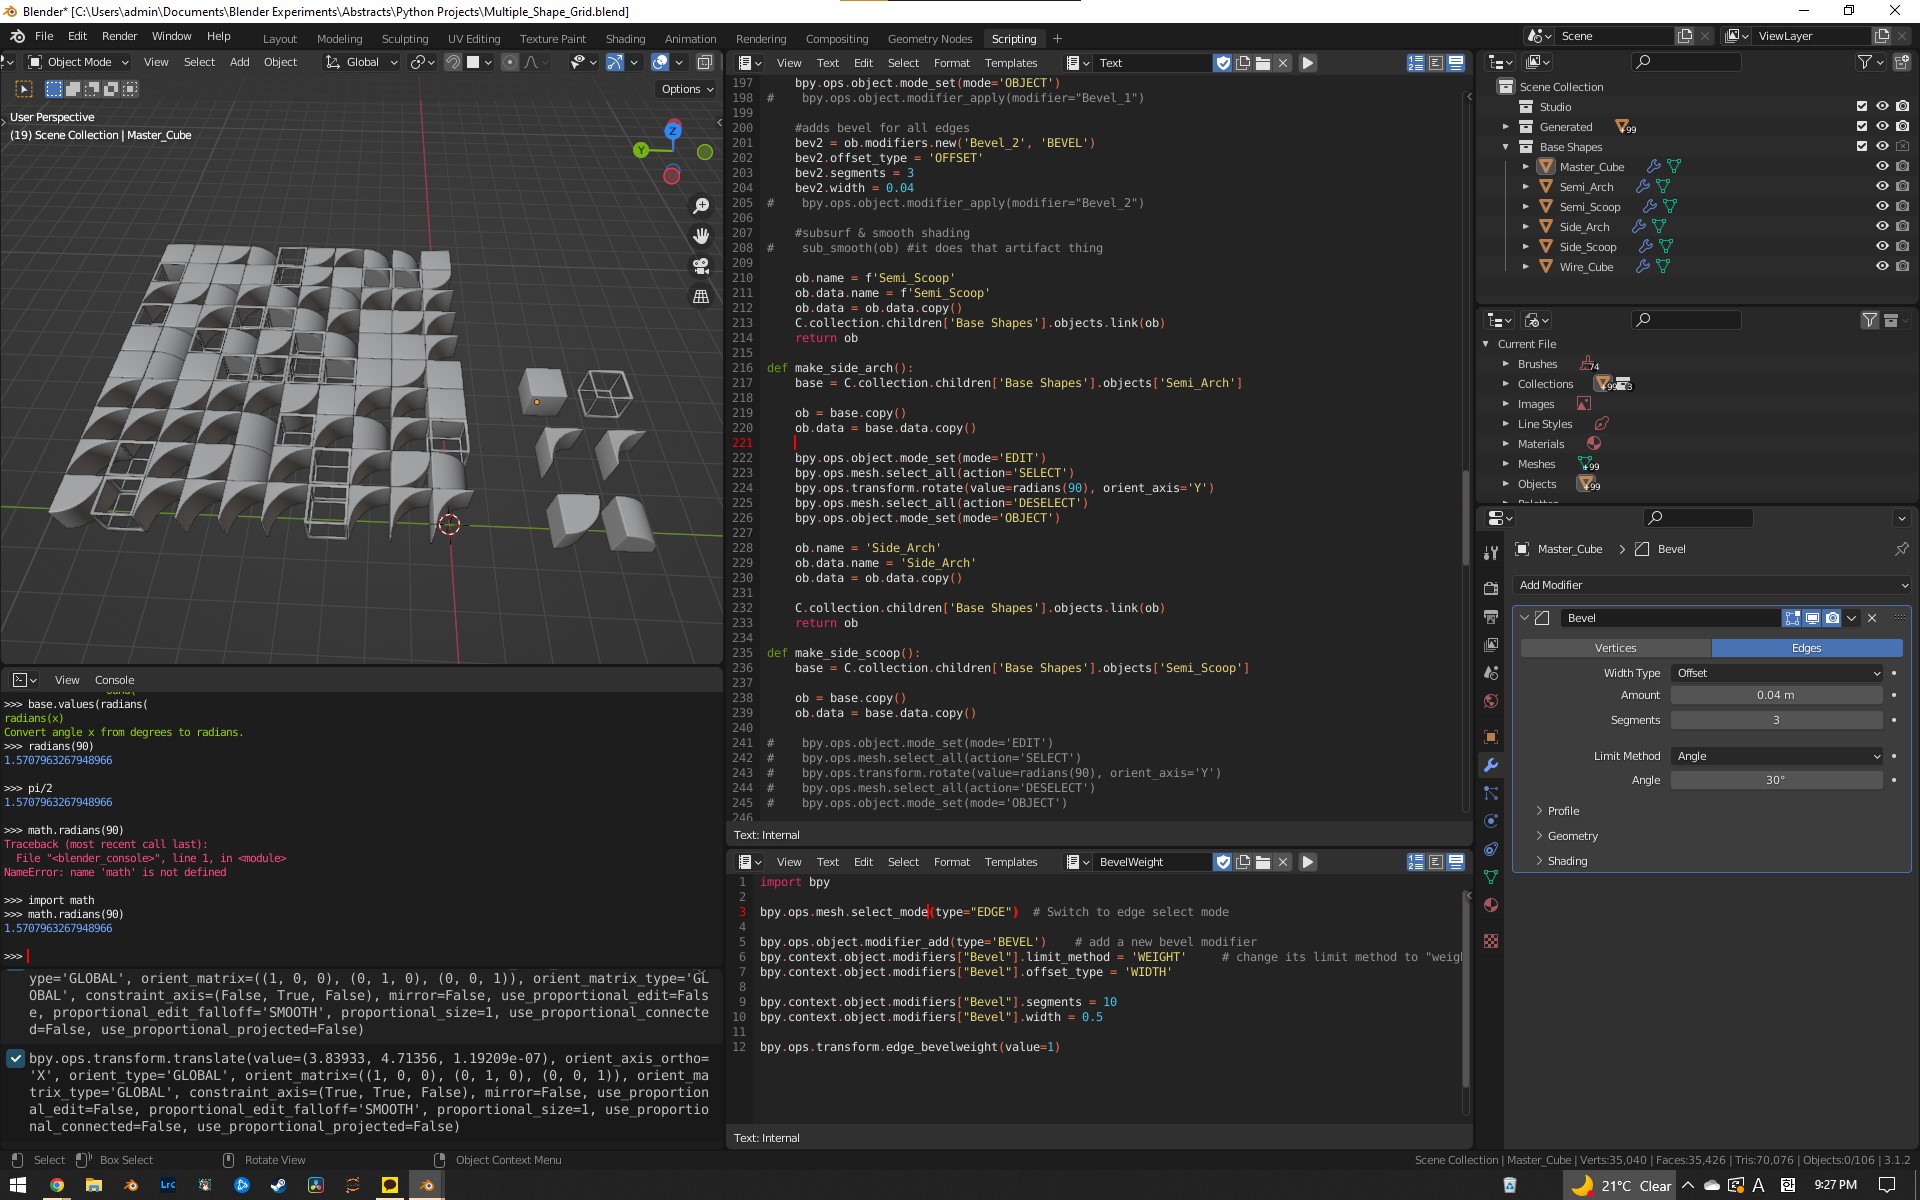Open Render properties tab icon
This screenshot has height=1200, width=1920.
[x=1491, y=588]
